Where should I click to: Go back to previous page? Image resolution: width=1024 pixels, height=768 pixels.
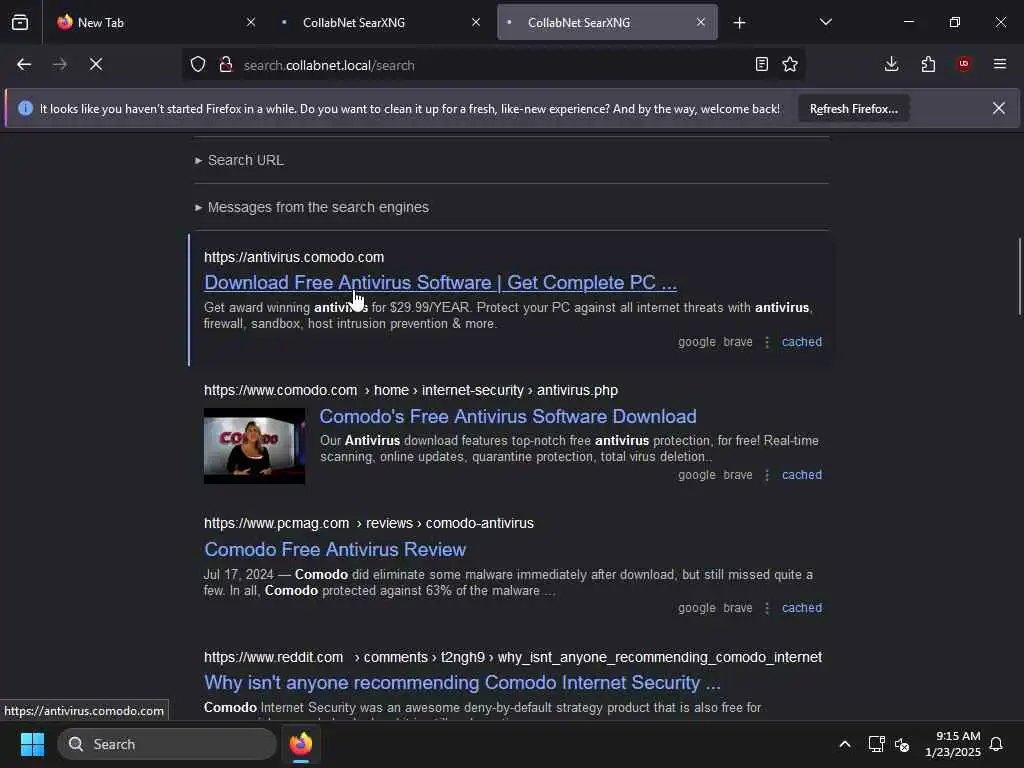[x=24, y=64]
